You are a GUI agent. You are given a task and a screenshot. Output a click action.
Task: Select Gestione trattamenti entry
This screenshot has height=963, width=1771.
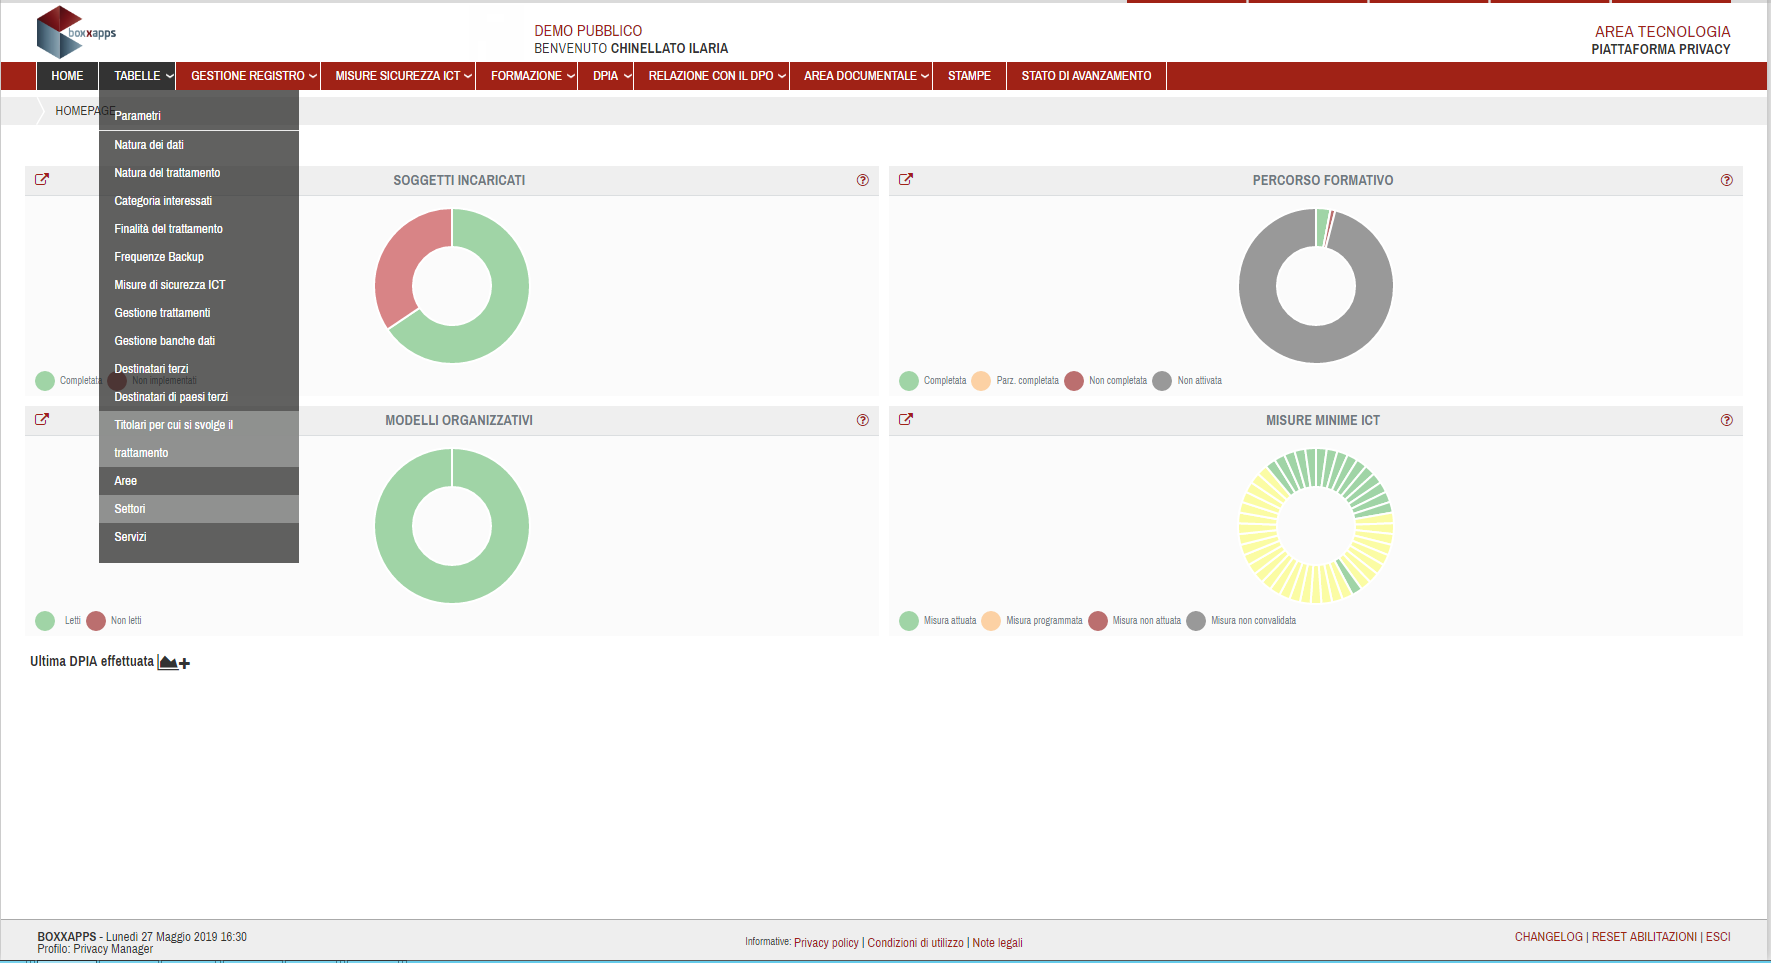(x=199, y=313)
